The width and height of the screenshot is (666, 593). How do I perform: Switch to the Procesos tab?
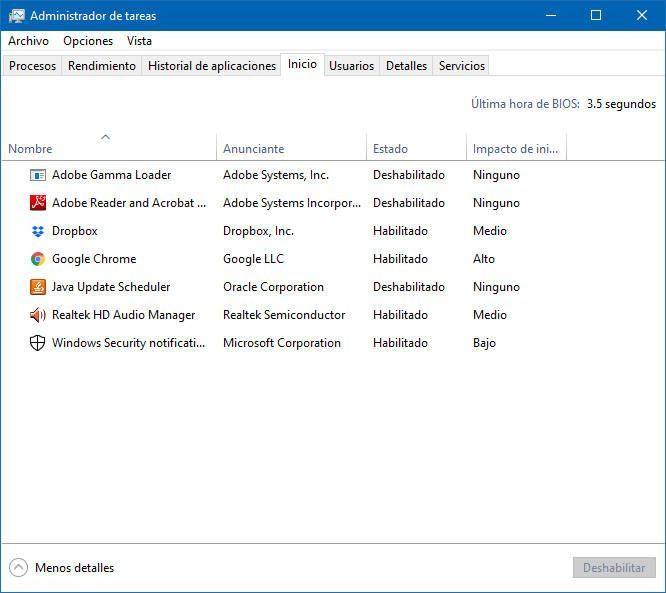[x=32, y=66]
